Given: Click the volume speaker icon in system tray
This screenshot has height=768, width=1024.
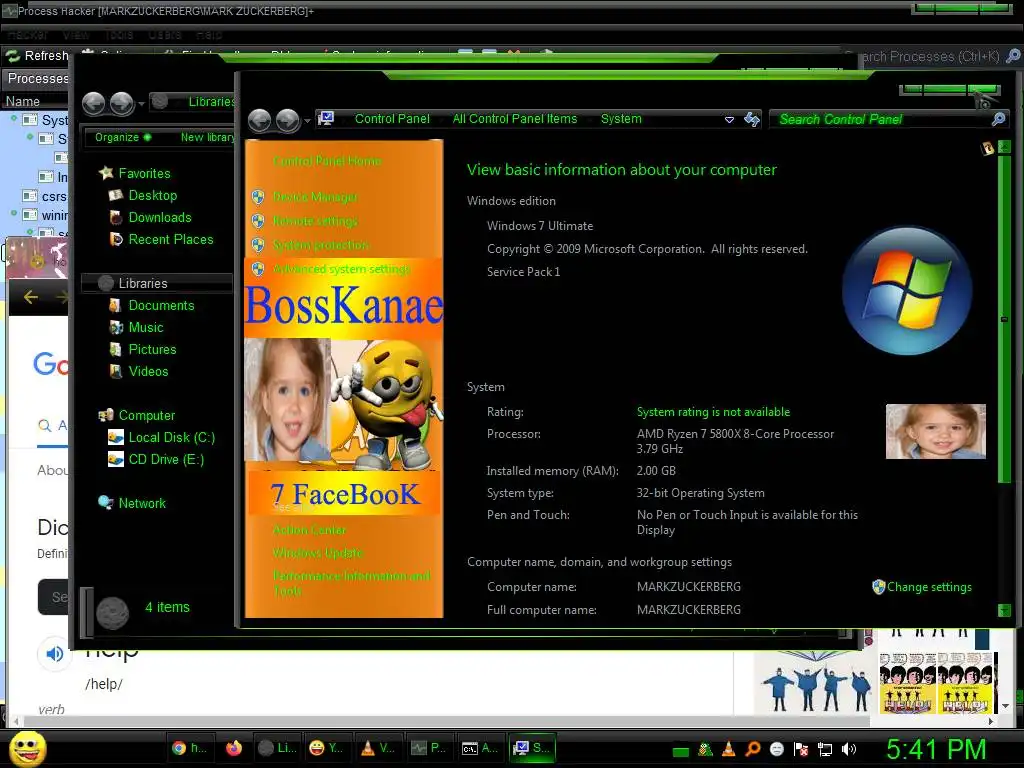Looking at the screenshot, I should point(849,749).
